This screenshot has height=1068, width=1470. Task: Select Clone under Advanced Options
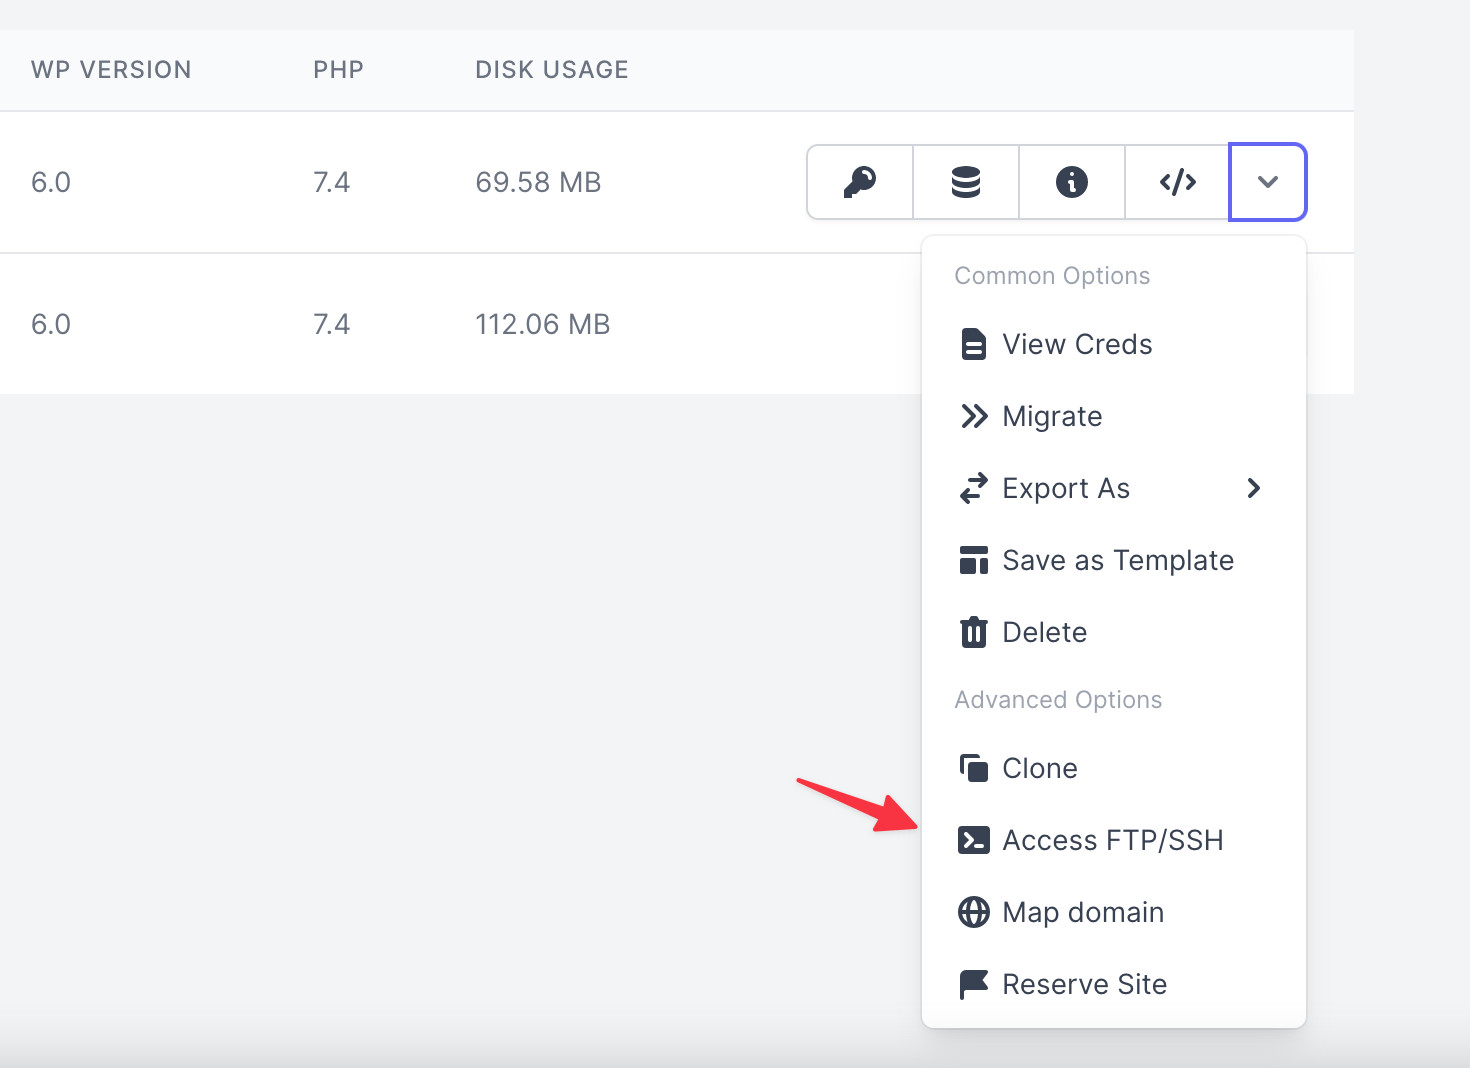tap(1114, 768)
